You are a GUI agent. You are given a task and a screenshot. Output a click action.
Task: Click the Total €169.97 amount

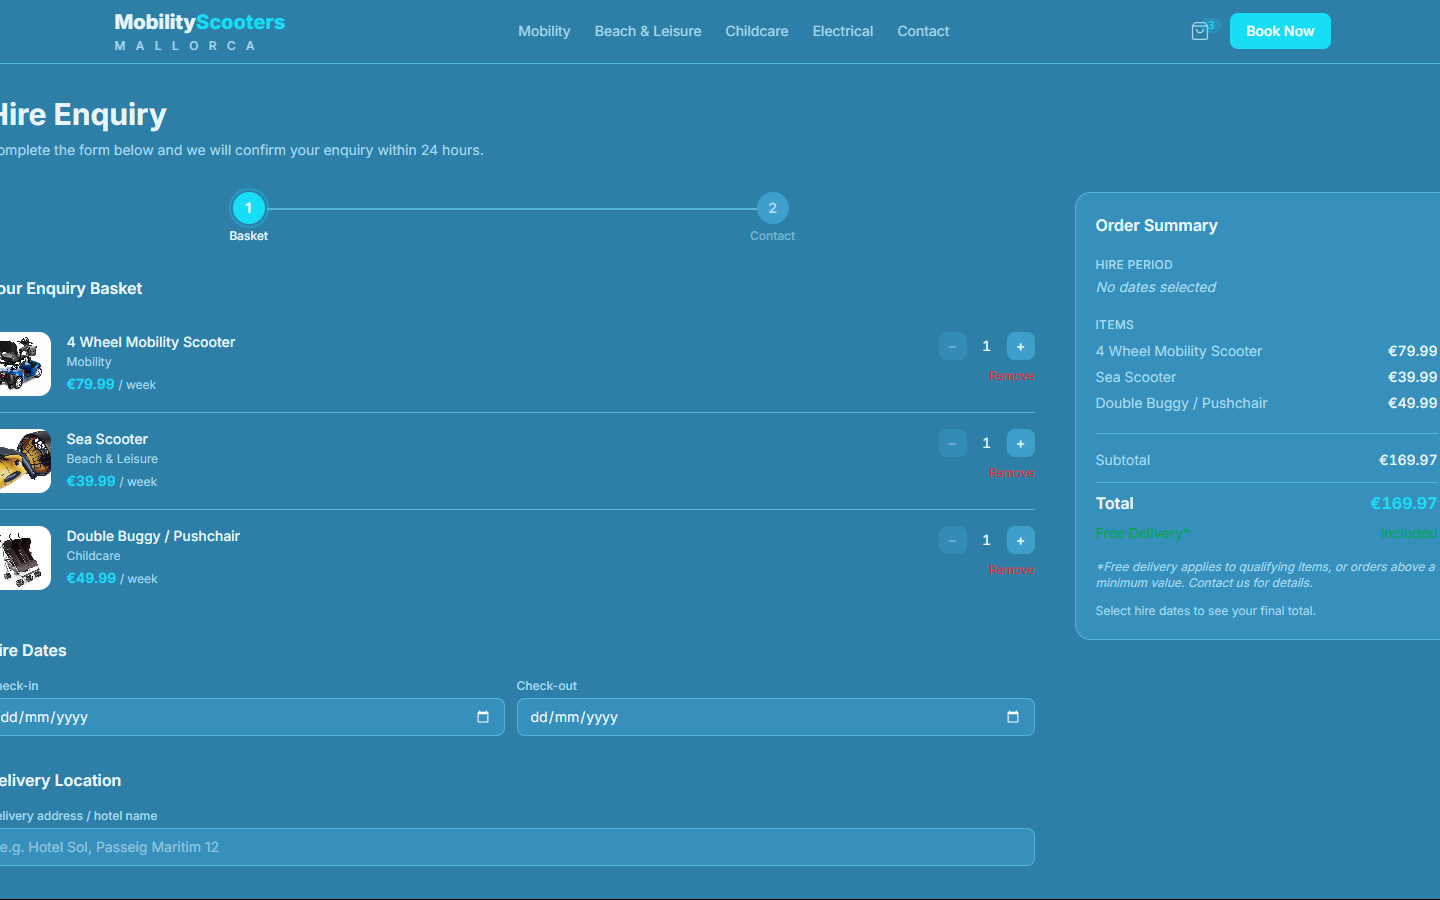click(1403, 503)
